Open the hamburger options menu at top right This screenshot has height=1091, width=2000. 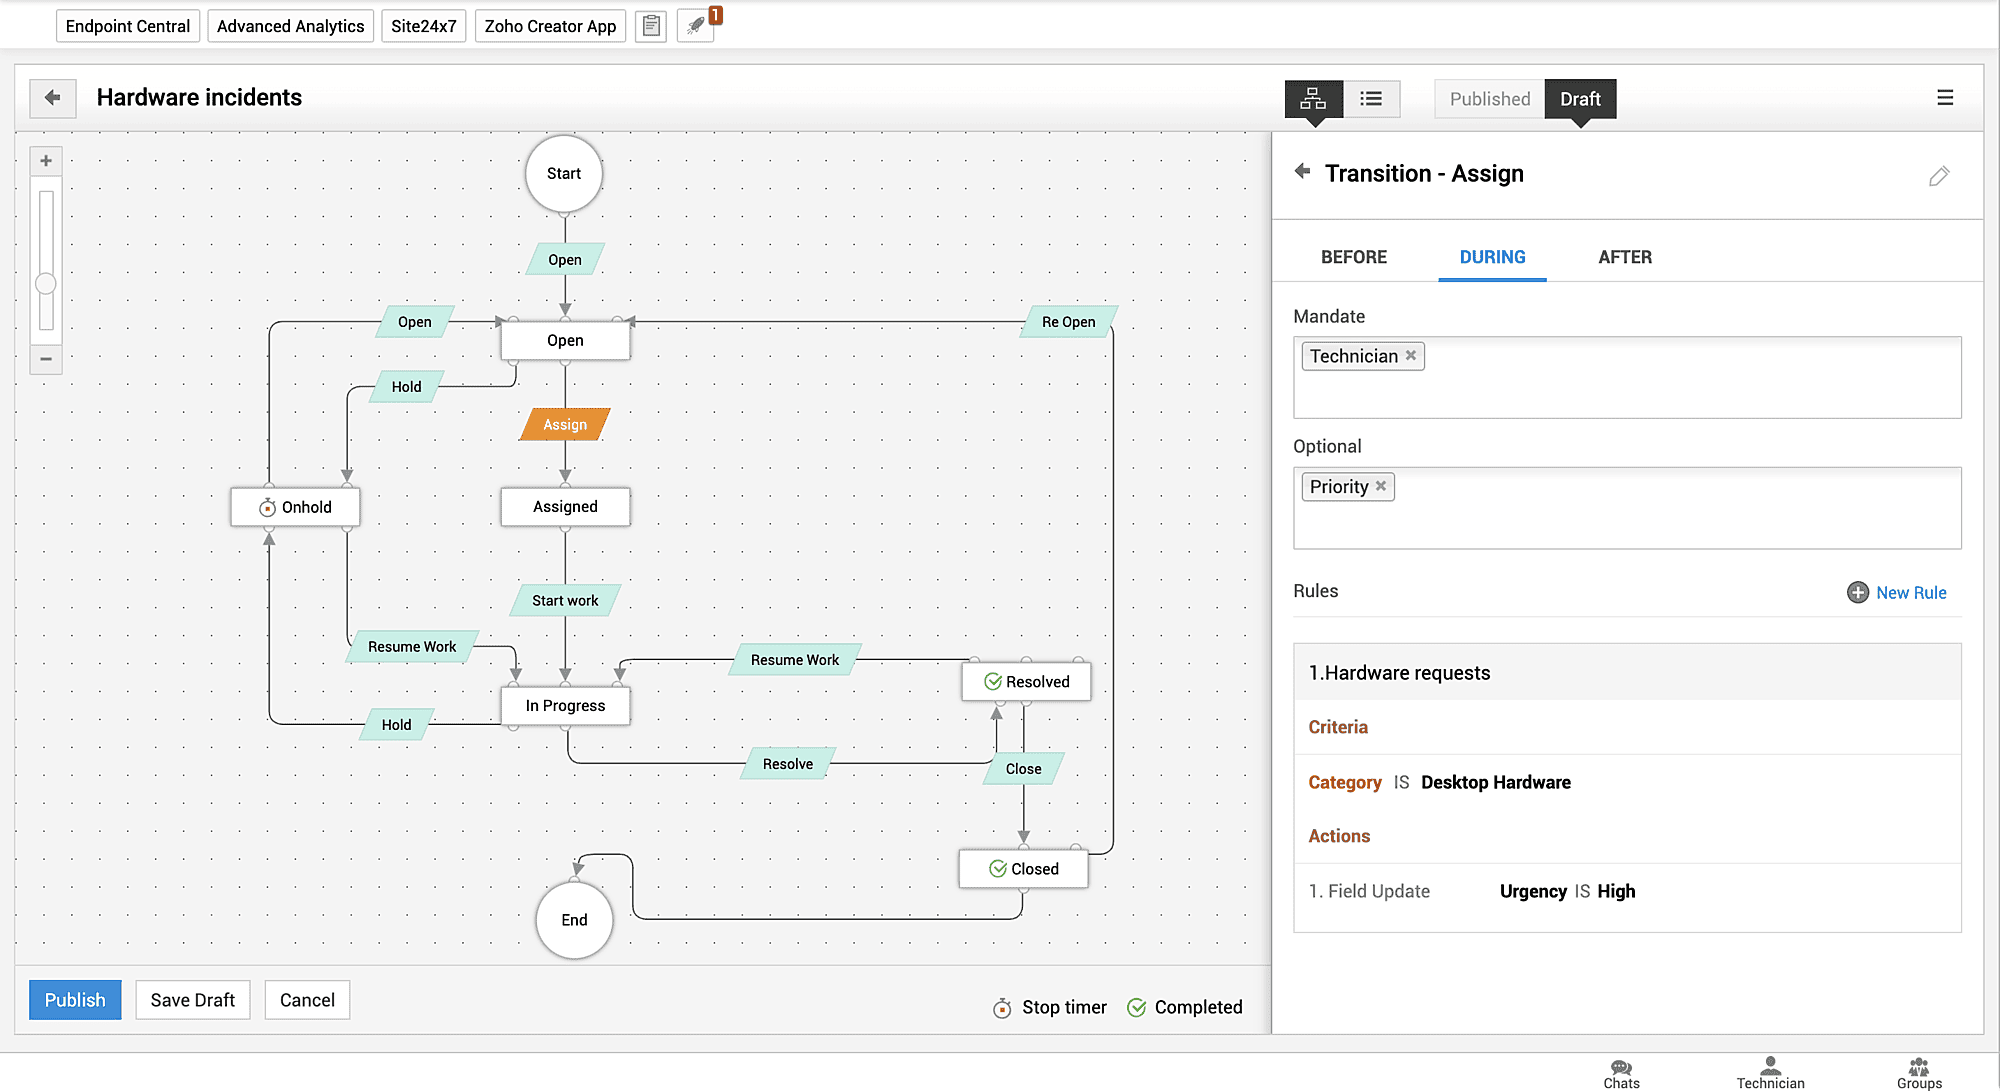pyautogui.click(x=1945, y=97)
